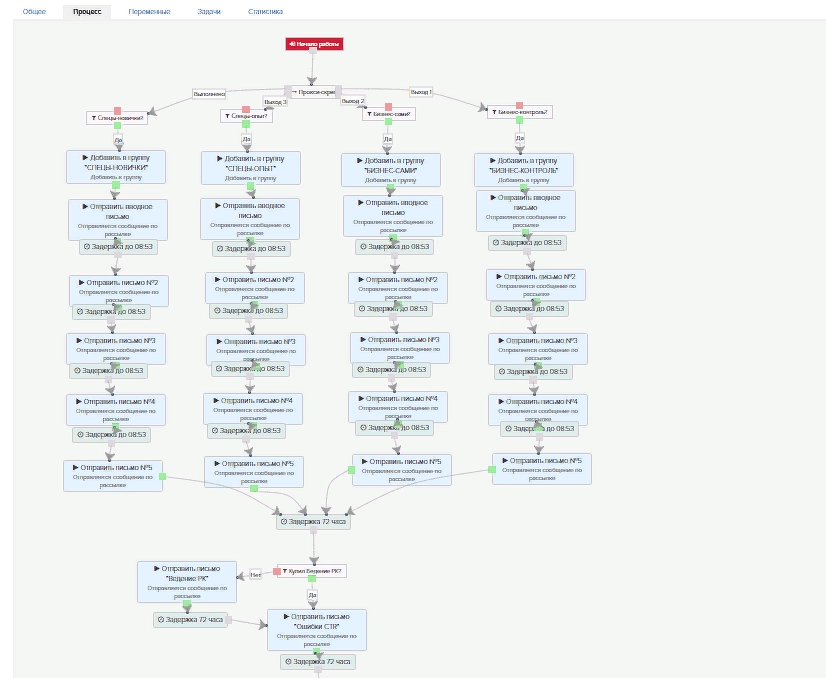Select the Купил Введение РК? condition block
This screenshot has width=826, height=678.
pyautogui.click(x=313, y=571)
